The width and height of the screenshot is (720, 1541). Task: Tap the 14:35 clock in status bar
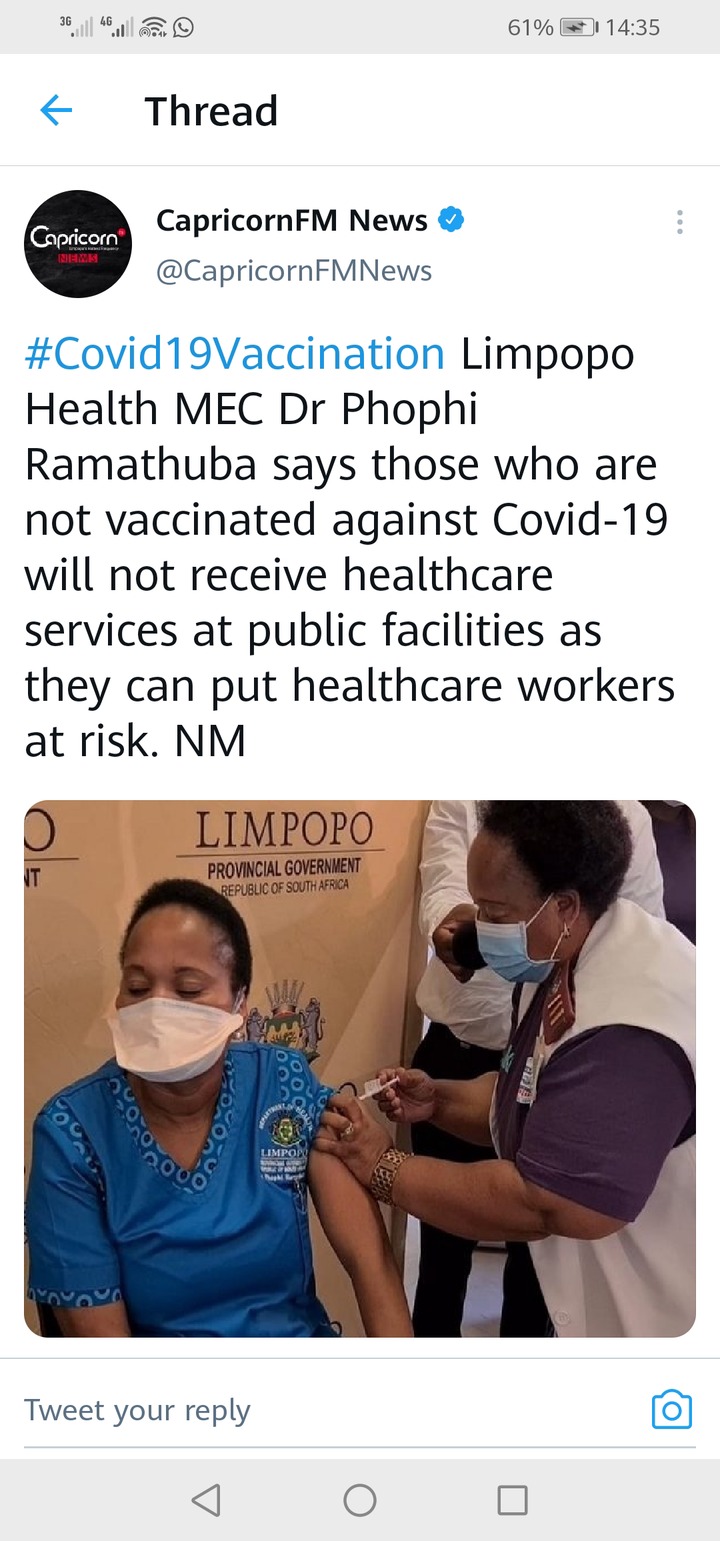pos(633,28)
